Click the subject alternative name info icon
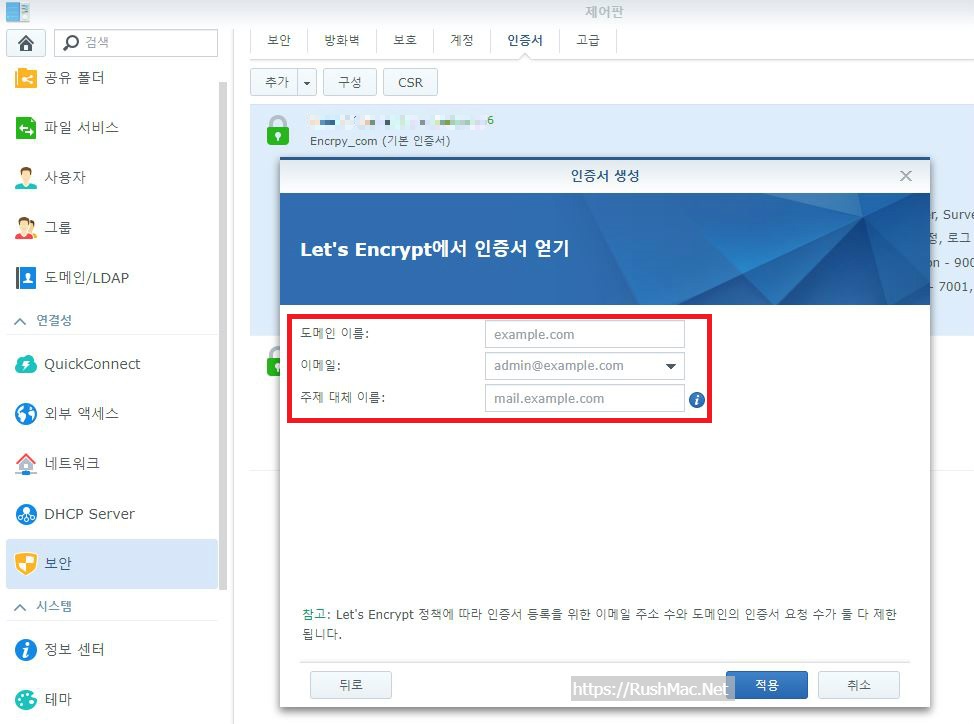Image resolution: width=974 pixels, height=724 pixels. point(696,400)
